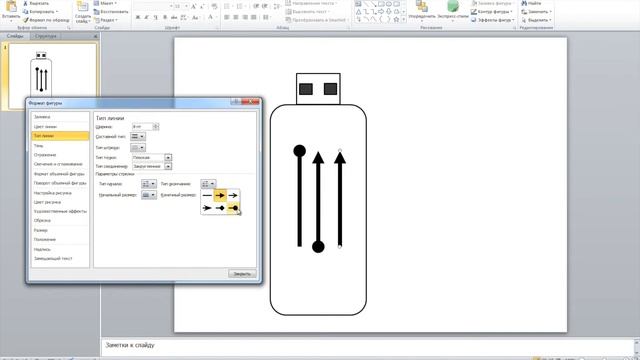This screenshot has height=360, width=640.
Task: Open Arrange (Упорядочить) in drawing group
Action: [422, 10]
